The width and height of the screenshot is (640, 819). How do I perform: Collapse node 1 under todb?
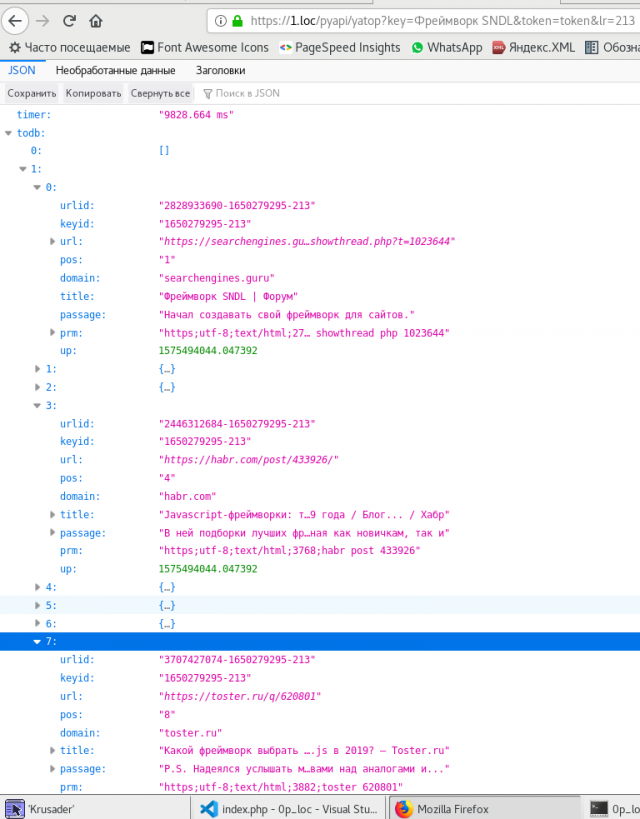(x=22, y=169)
